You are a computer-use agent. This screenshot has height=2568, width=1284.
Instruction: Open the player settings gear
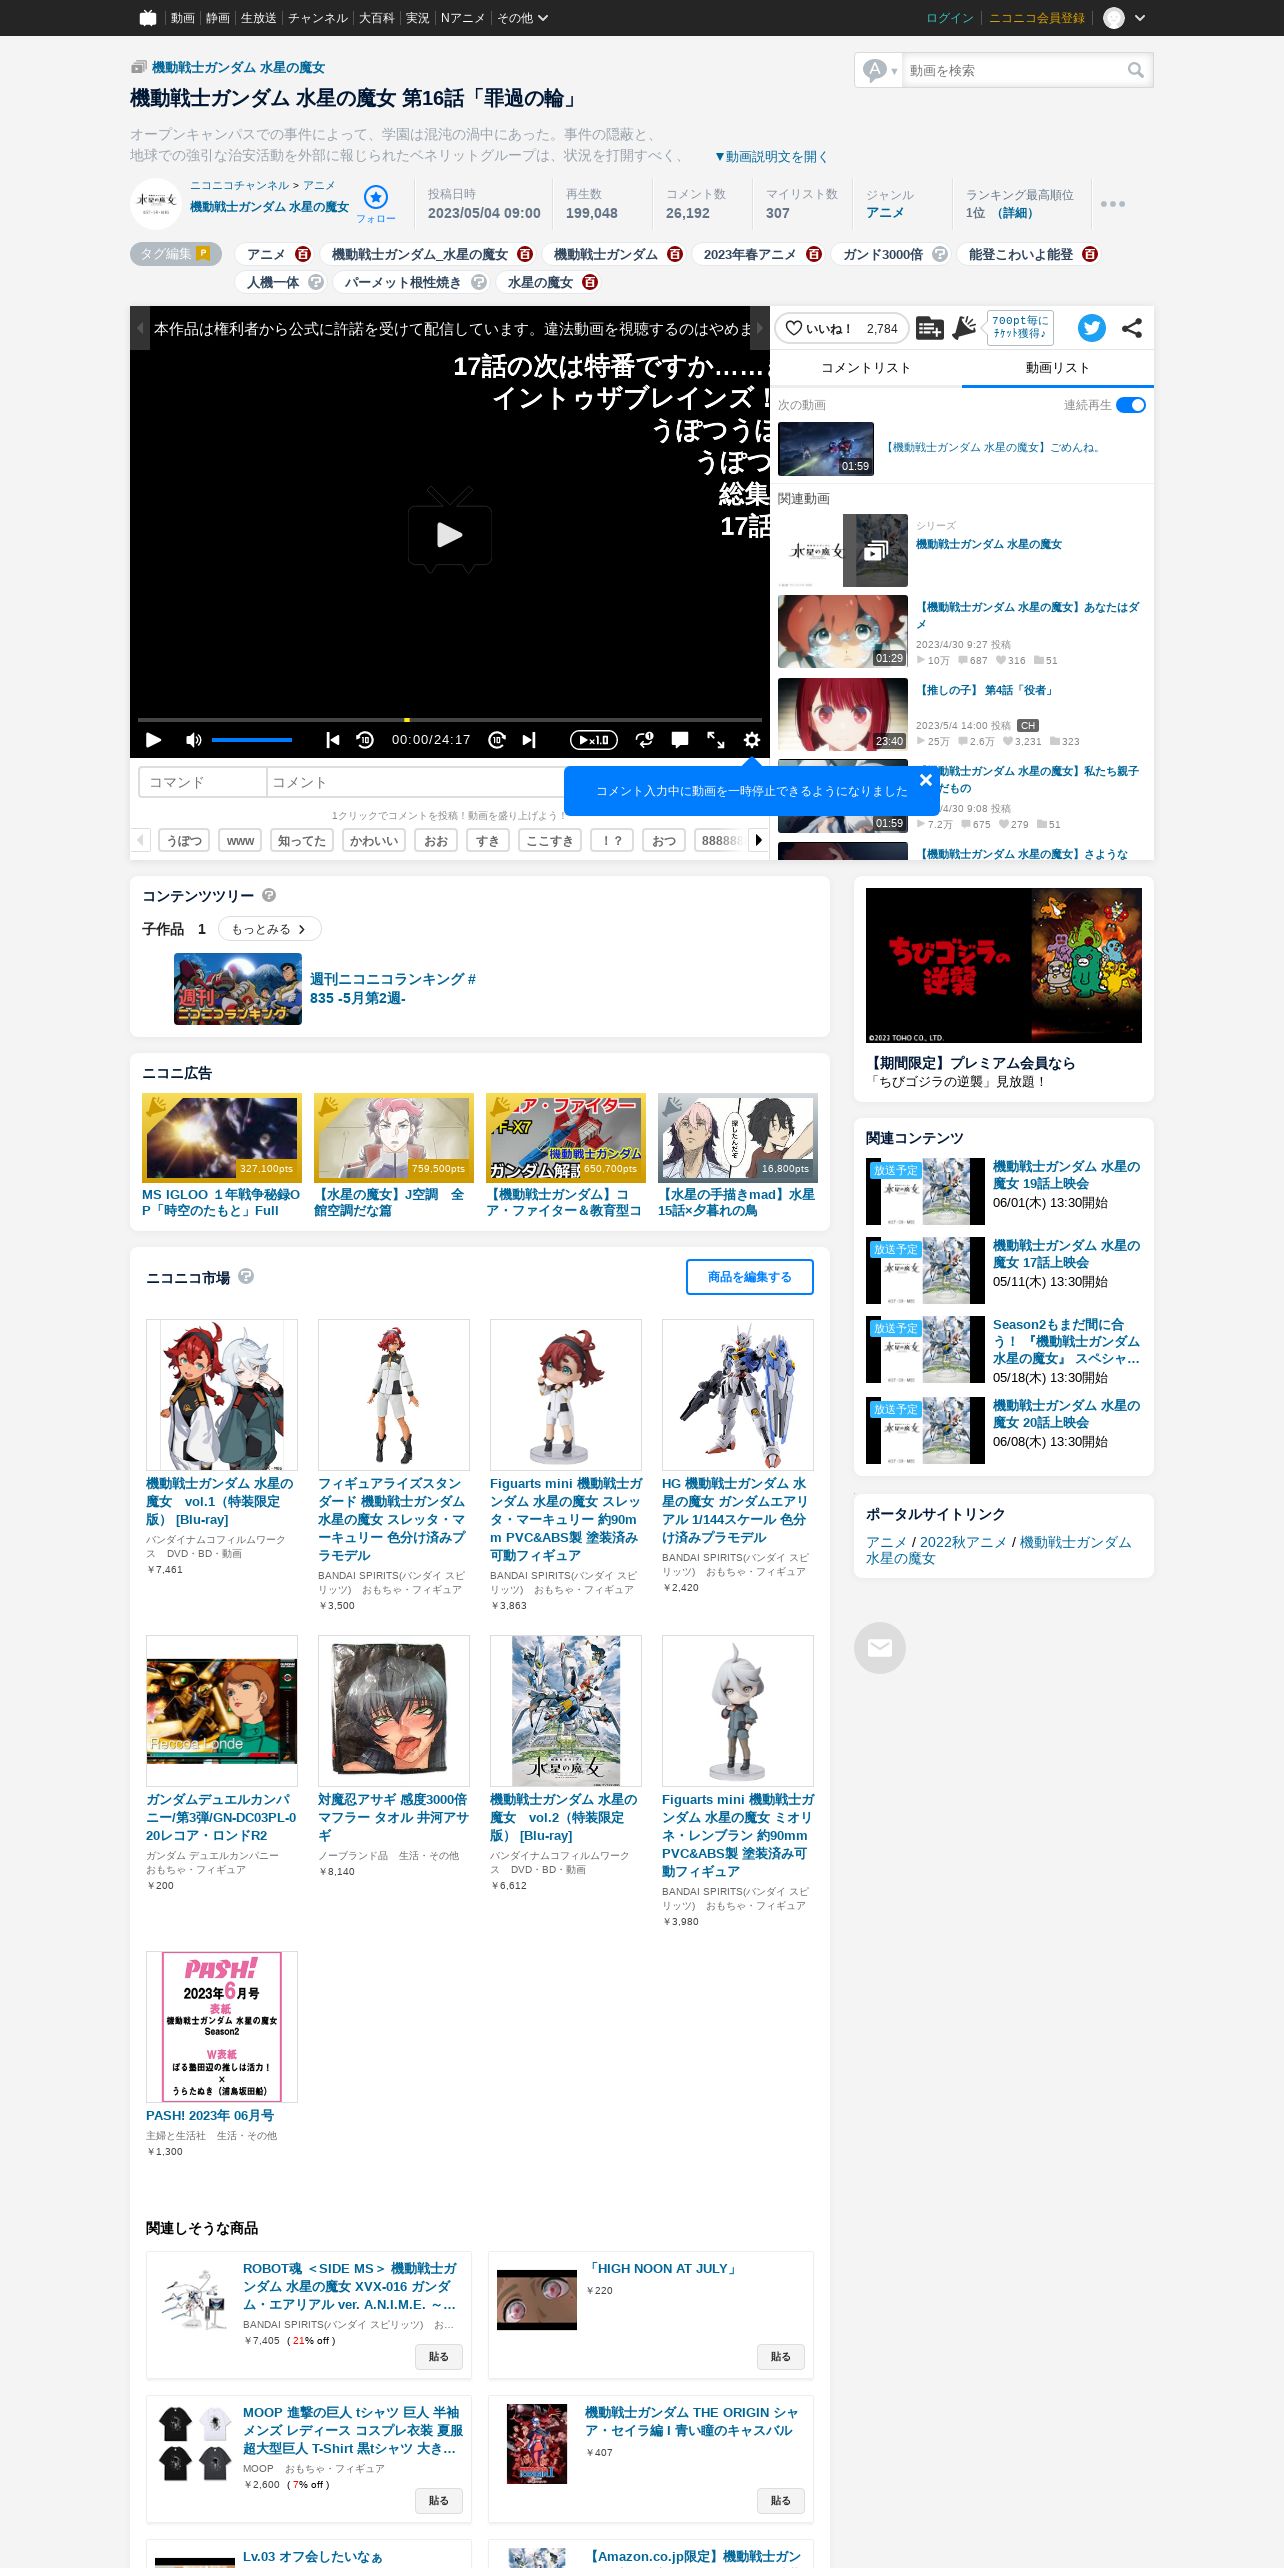coord(752,740)
